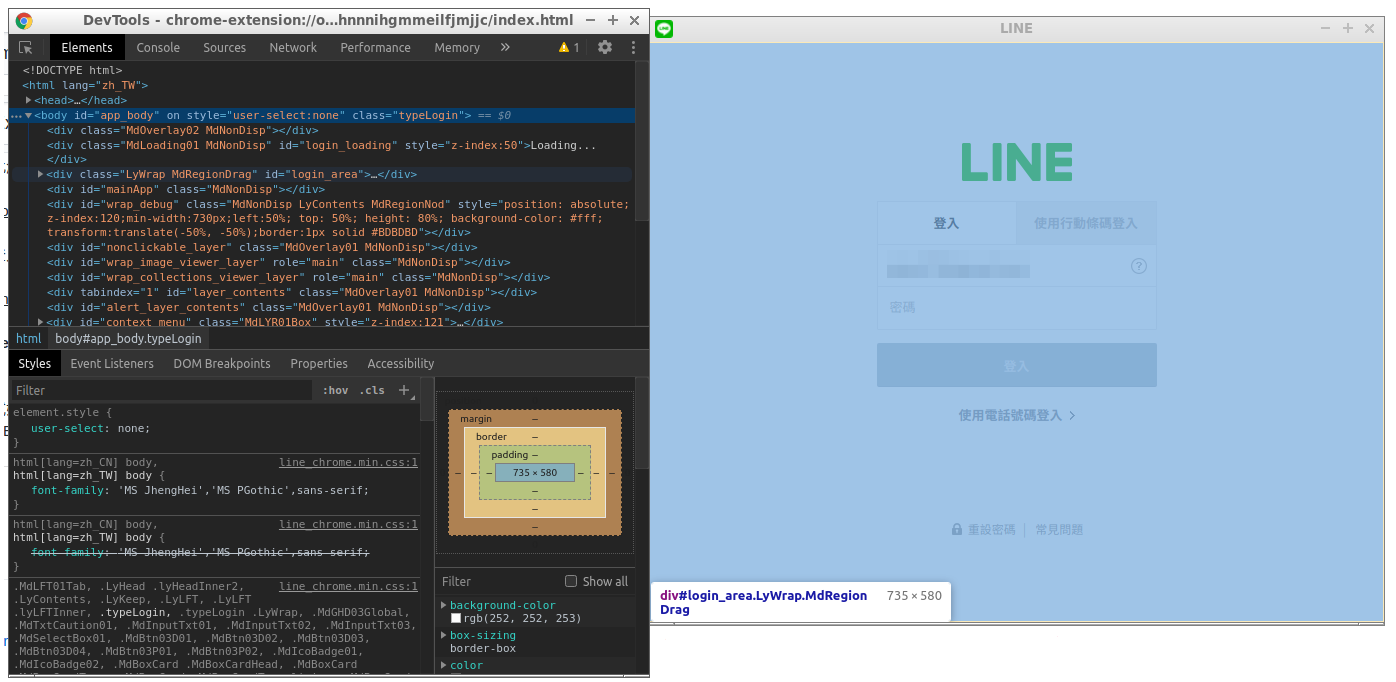Expand the box-sizing computed property
Screen dimensions: 1396x682
(444, 635)
